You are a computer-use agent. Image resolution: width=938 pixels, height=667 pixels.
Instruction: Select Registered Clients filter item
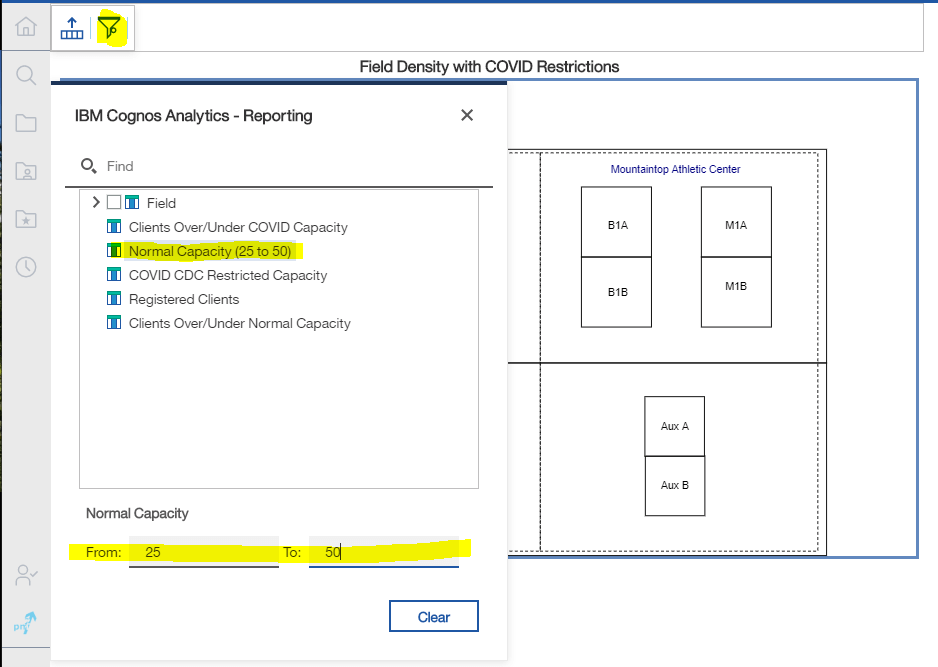tap(184, 299)
